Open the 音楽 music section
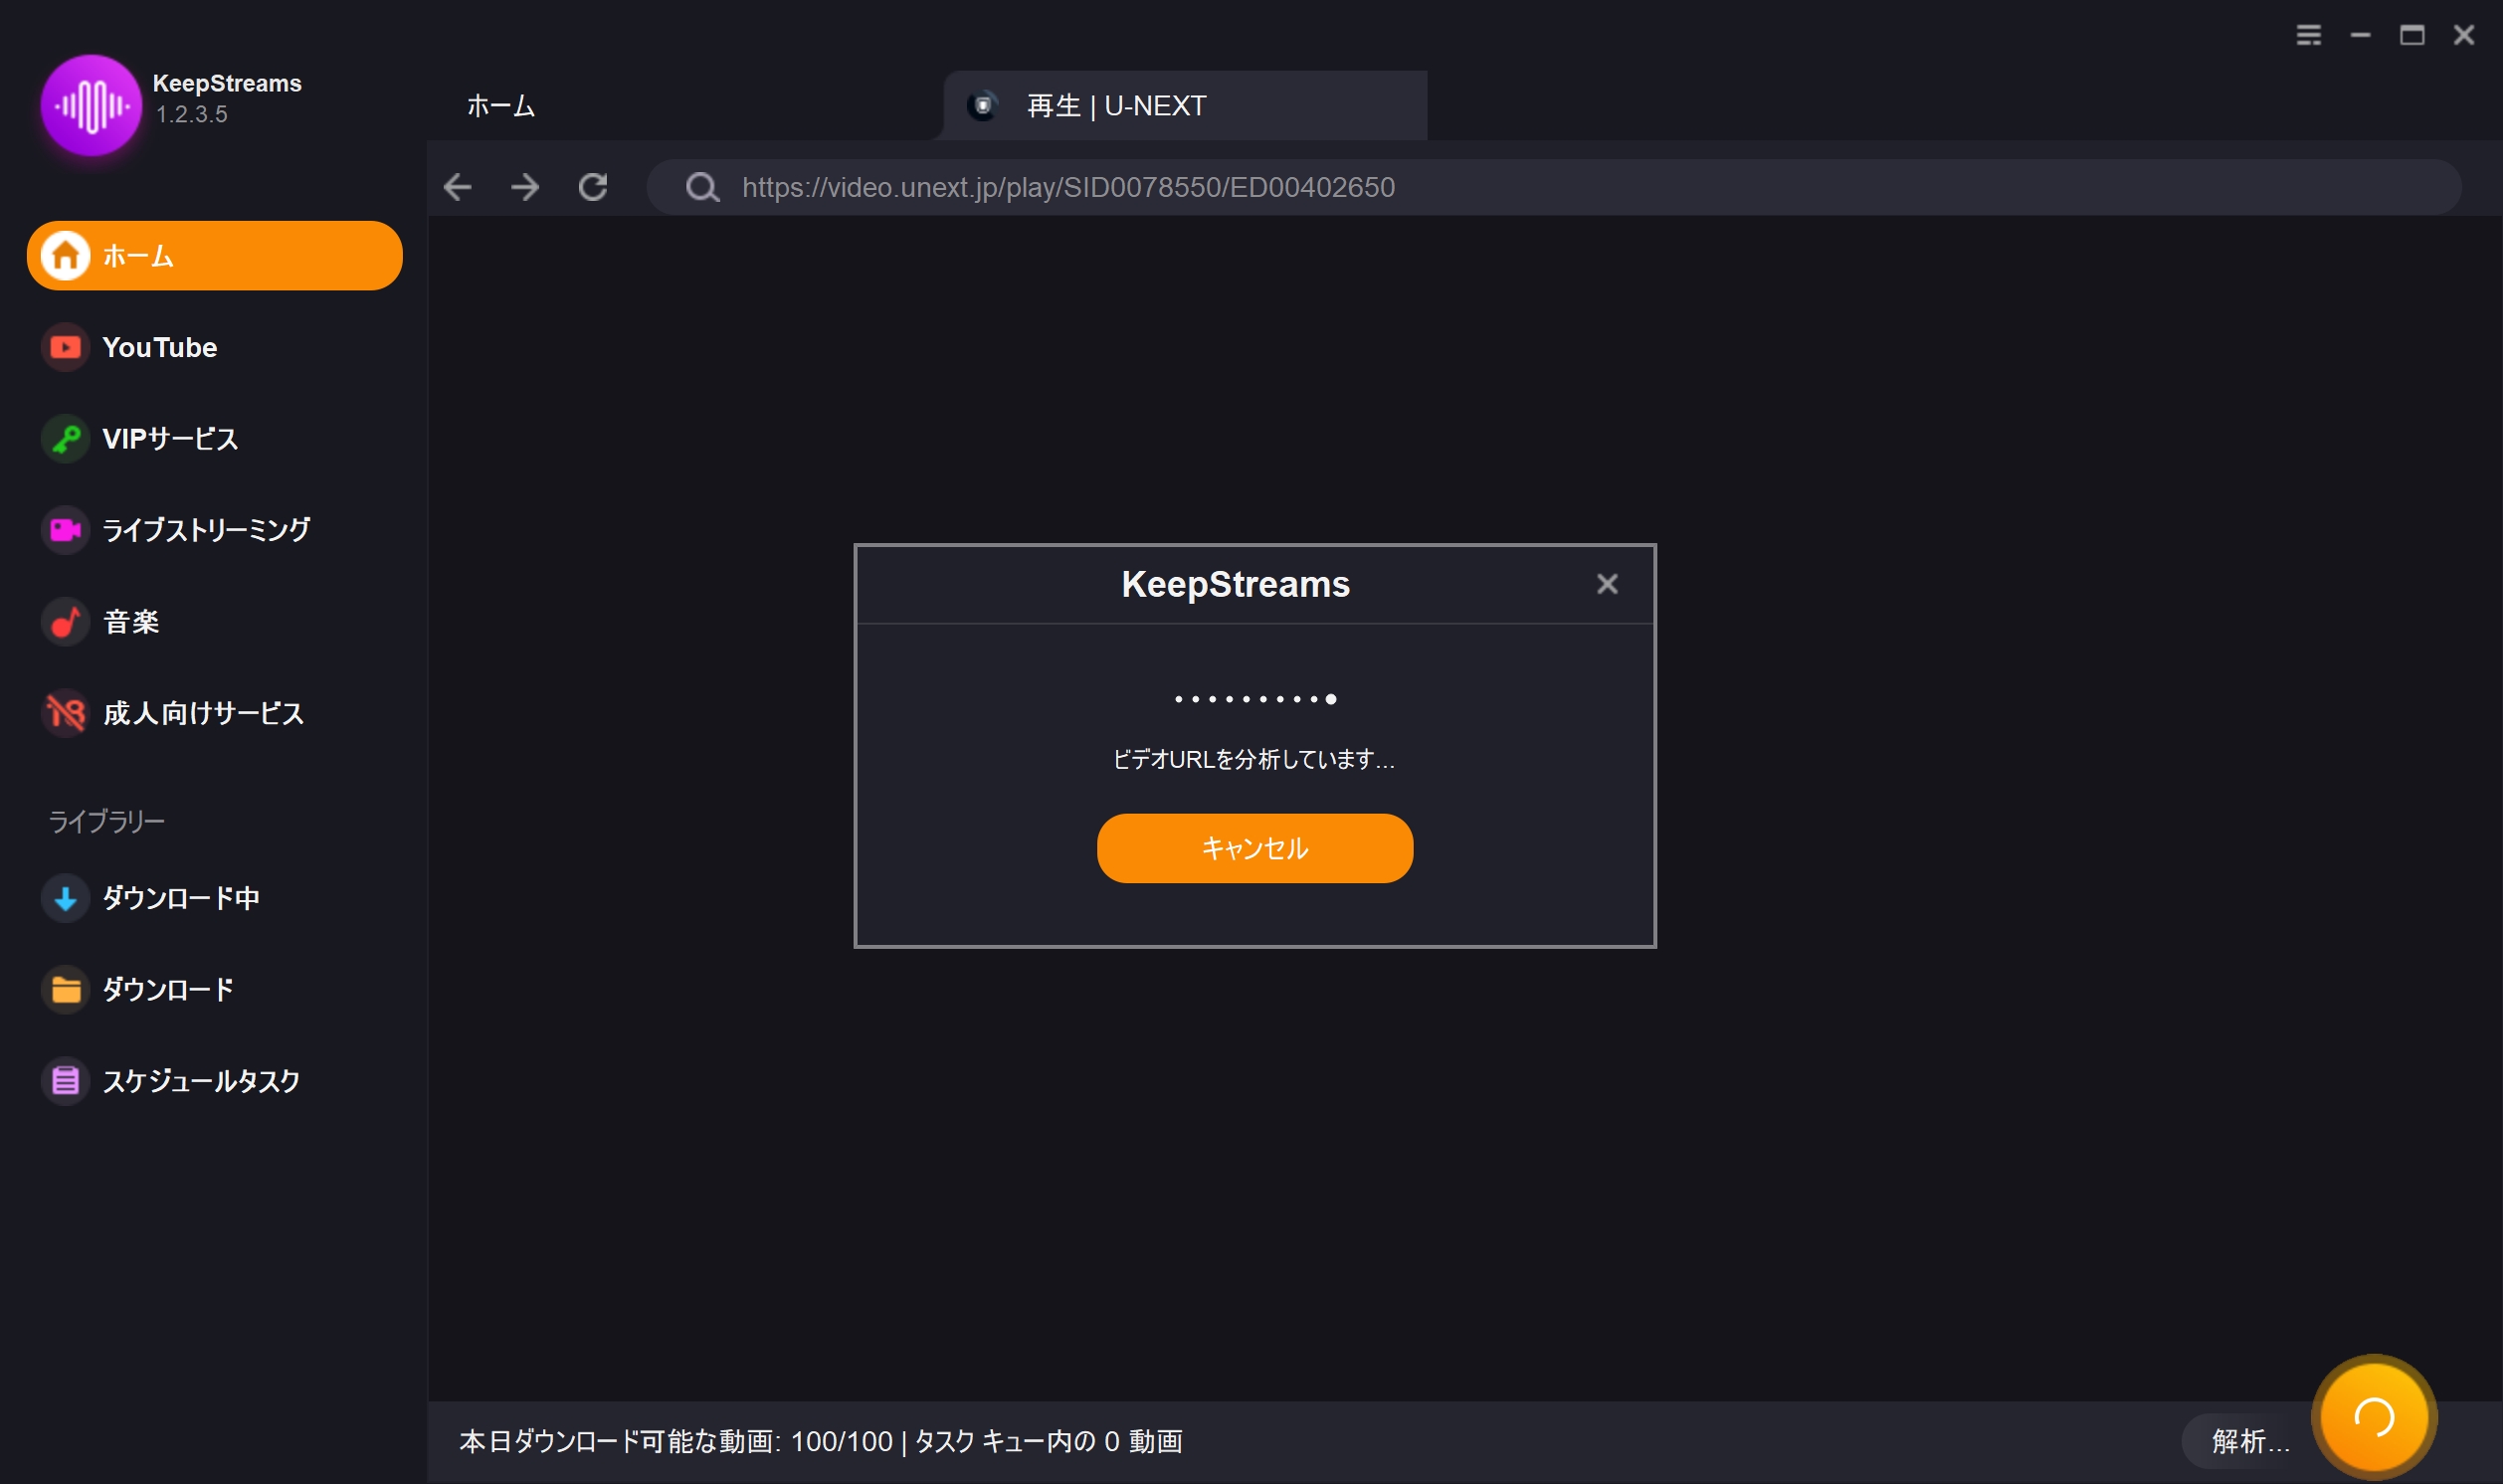This screenshot has height=1484, width=2503. [130, 622]
